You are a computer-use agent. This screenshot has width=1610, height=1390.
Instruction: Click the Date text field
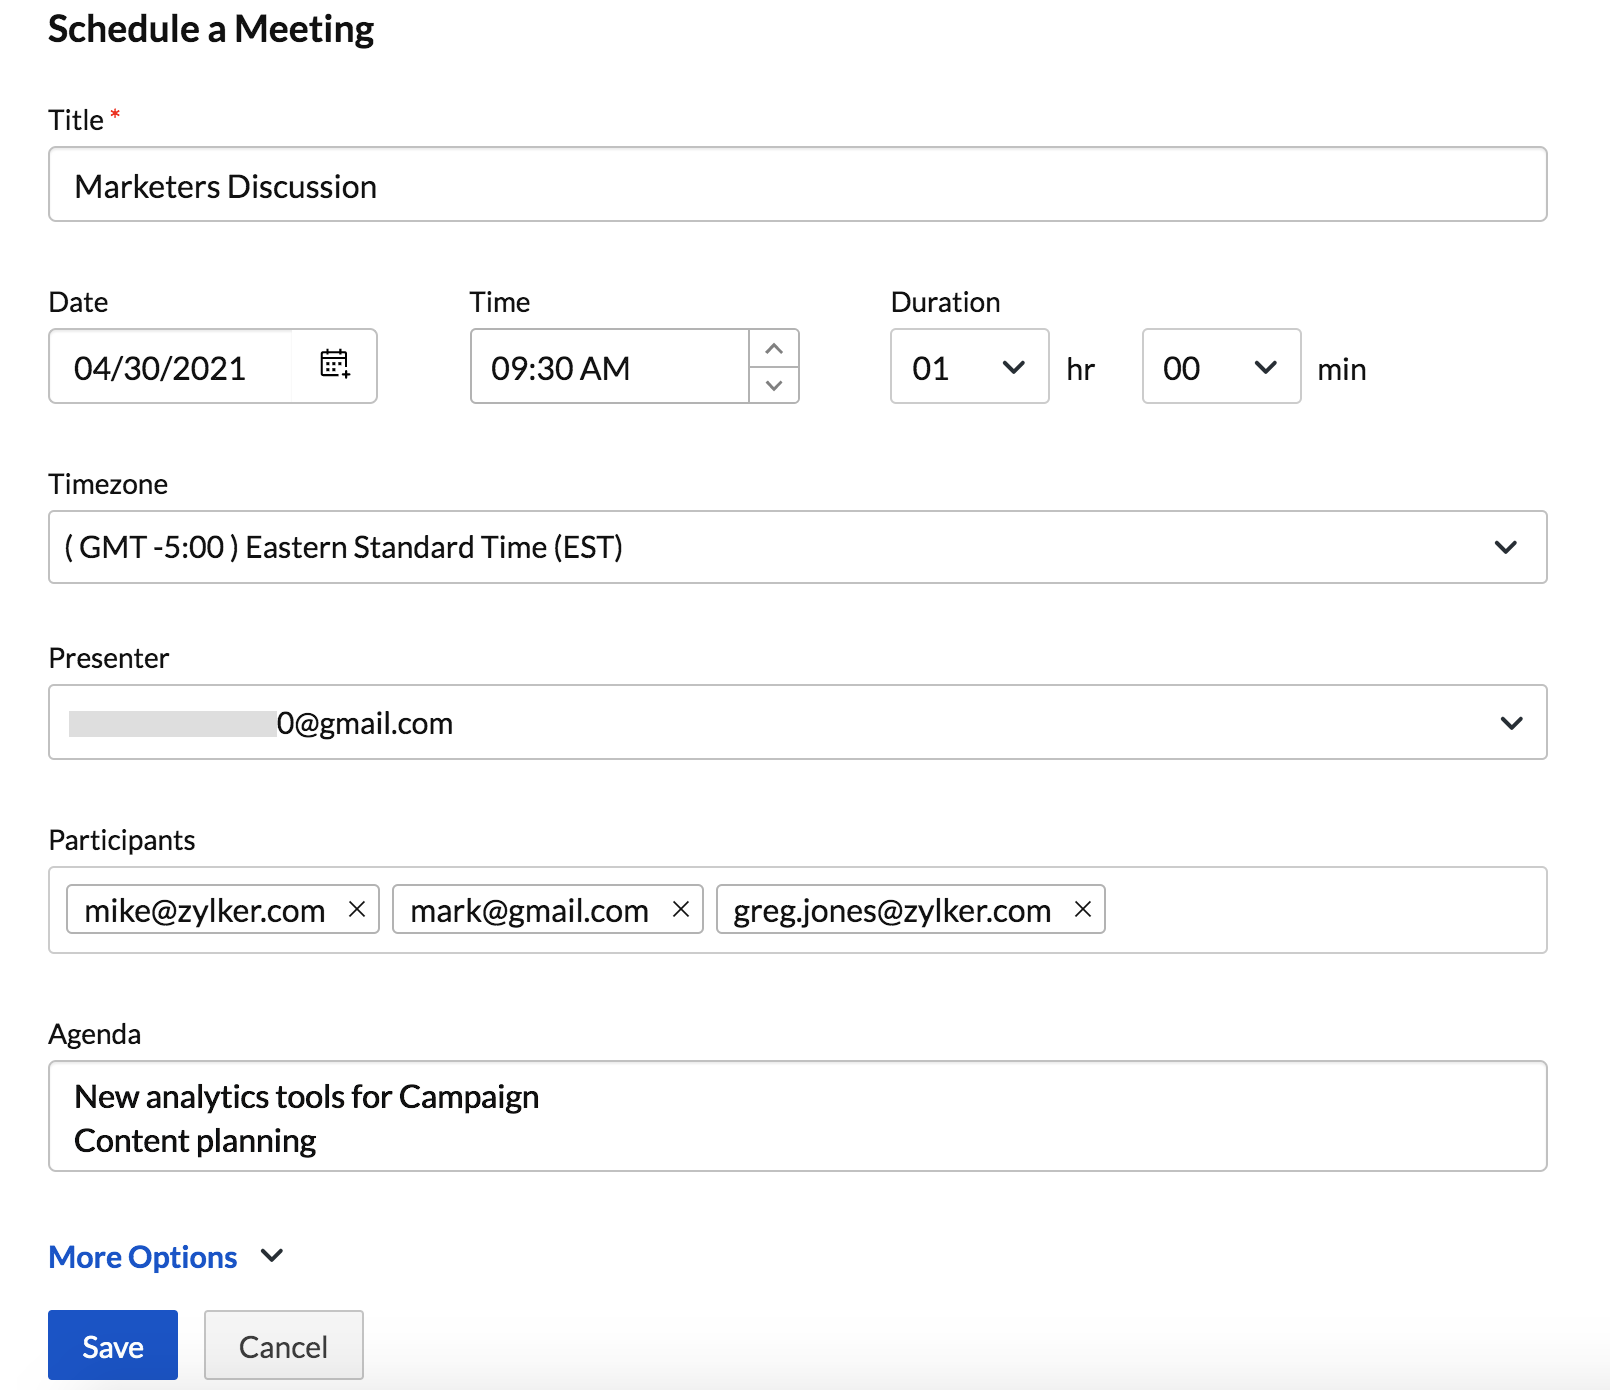(170, 367)
